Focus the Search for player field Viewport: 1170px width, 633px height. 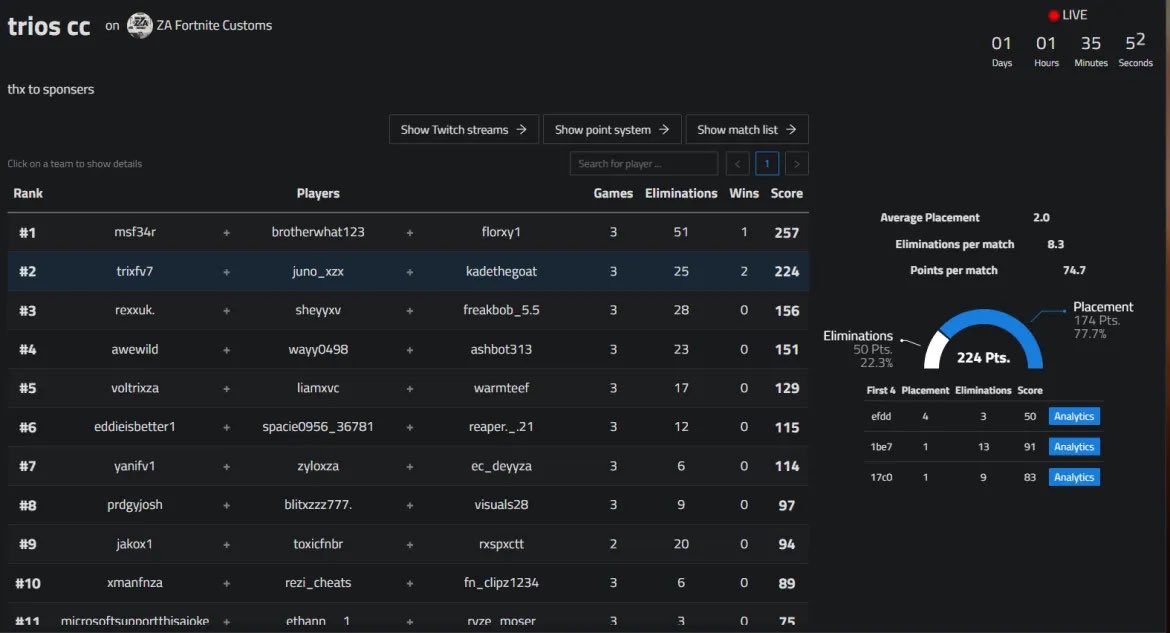click(x=643, y=163)
